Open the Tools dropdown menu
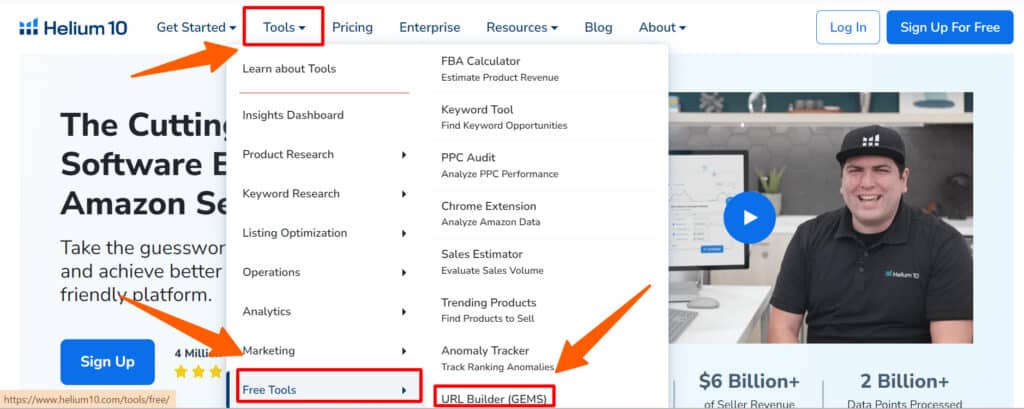The width and height of the screenshot is (1024, 409). click(x=284, y=27)
